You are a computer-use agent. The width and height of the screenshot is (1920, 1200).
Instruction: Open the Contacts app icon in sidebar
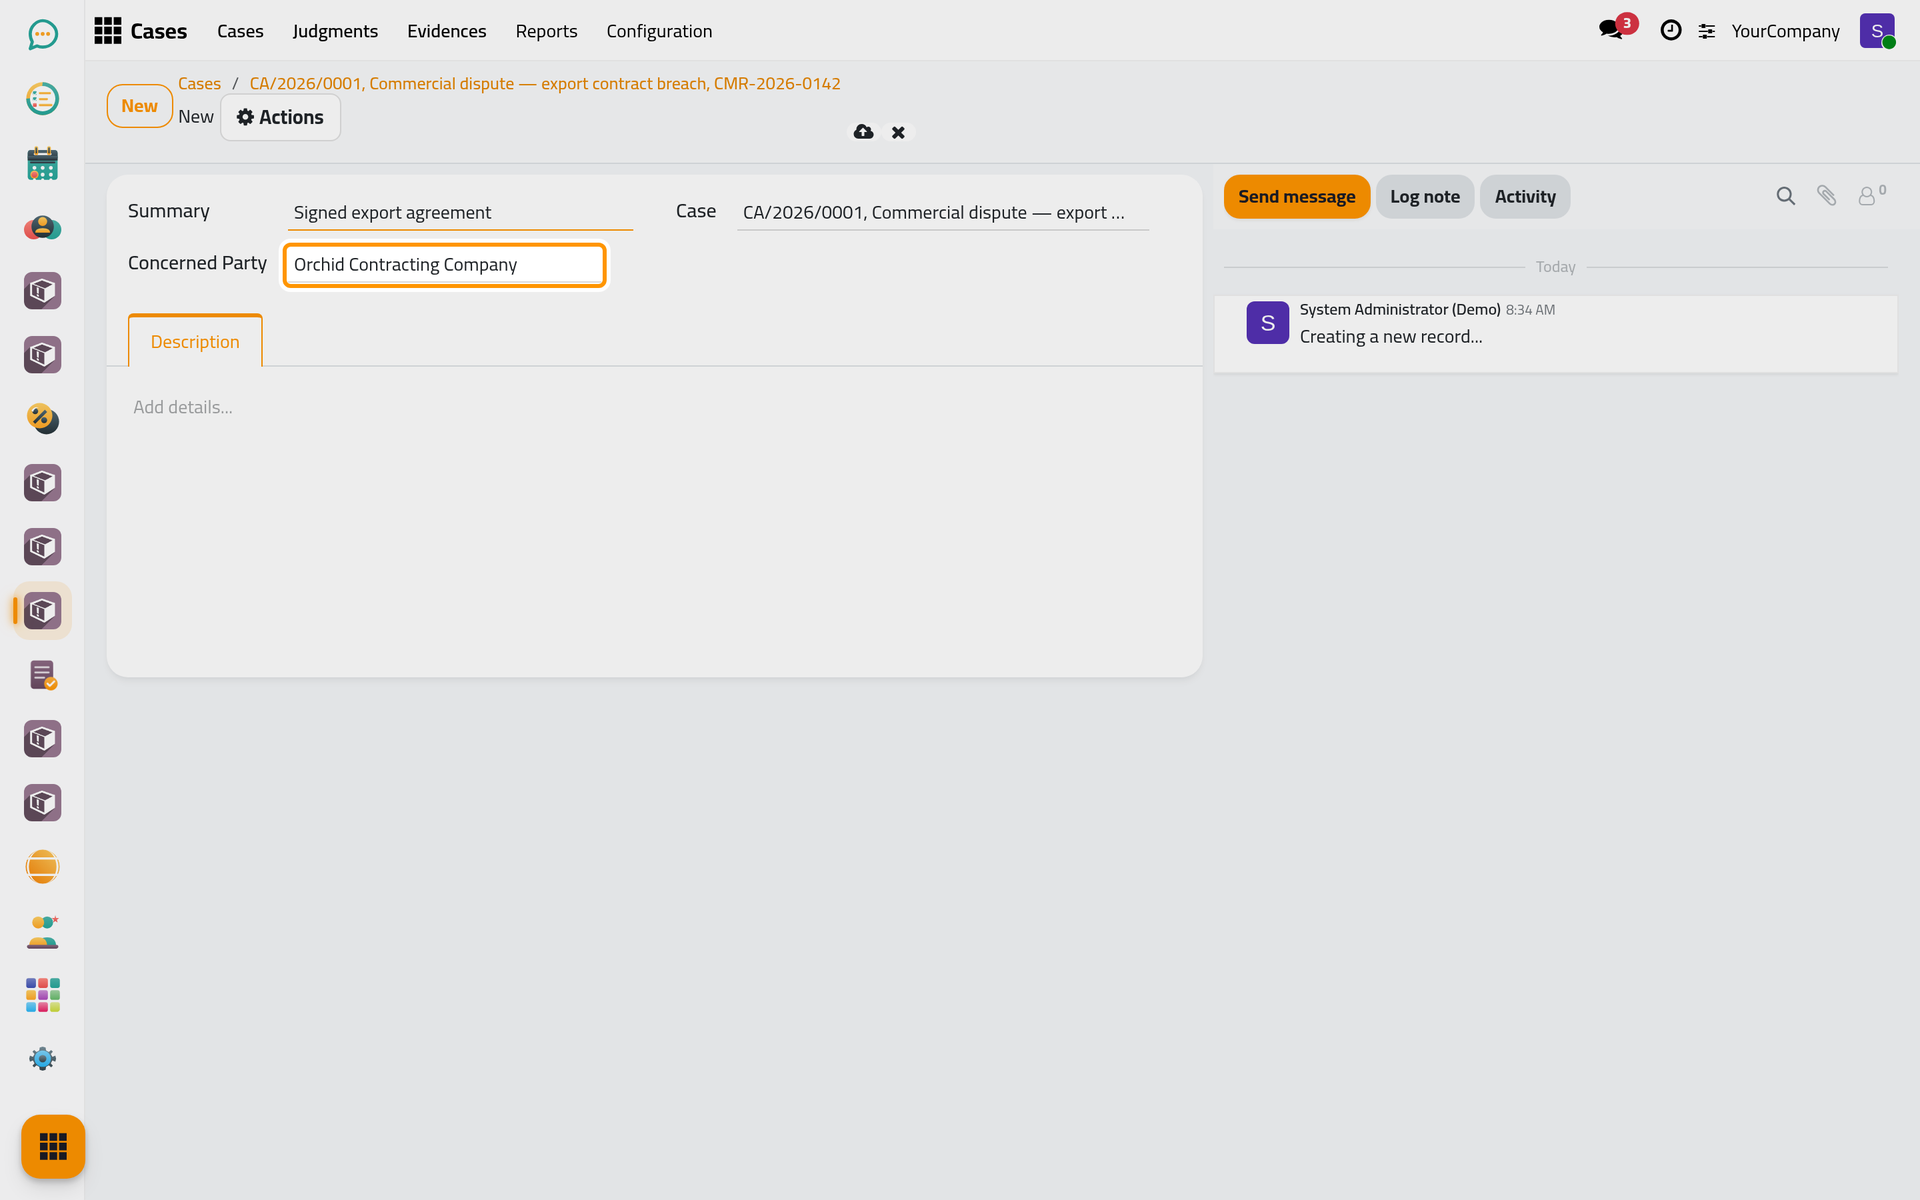pos(42,227)
